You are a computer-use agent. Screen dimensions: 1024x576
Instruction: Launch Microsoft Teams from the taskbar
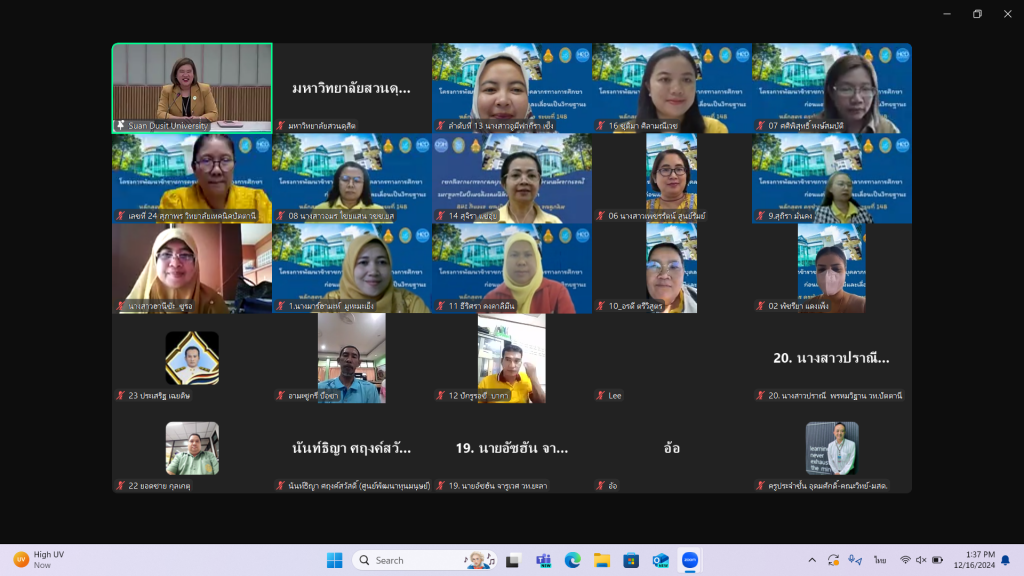pos(543,560)
